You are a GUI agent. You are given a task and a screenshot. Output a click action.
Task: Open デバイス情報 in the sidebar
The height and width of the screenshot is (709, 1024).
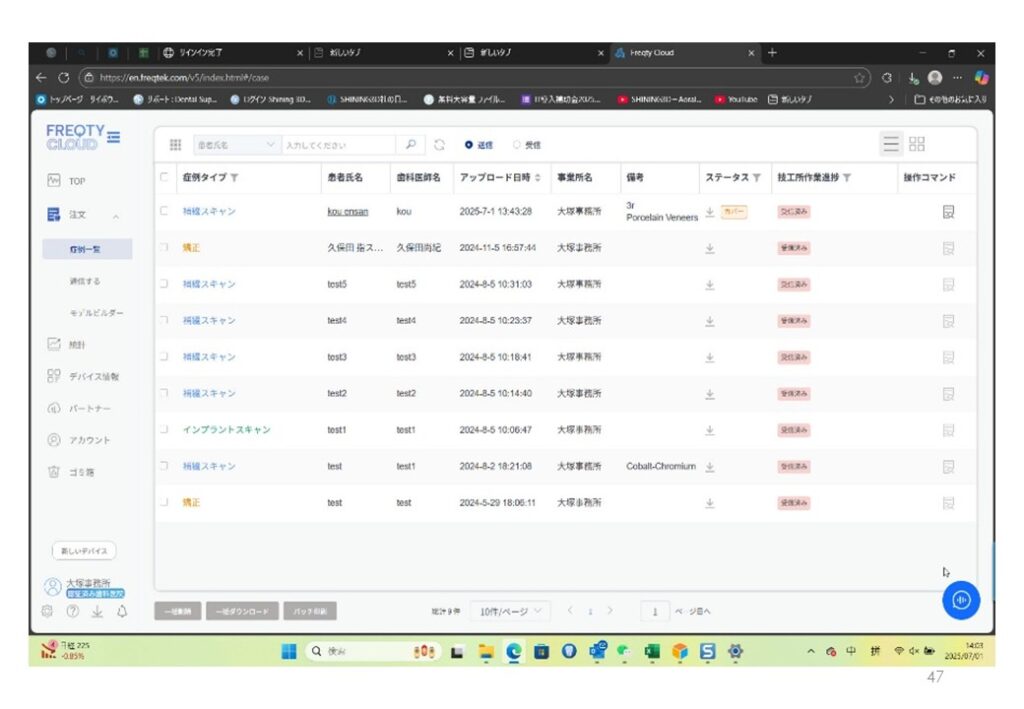pyautogui.click(x=93, y=377)
